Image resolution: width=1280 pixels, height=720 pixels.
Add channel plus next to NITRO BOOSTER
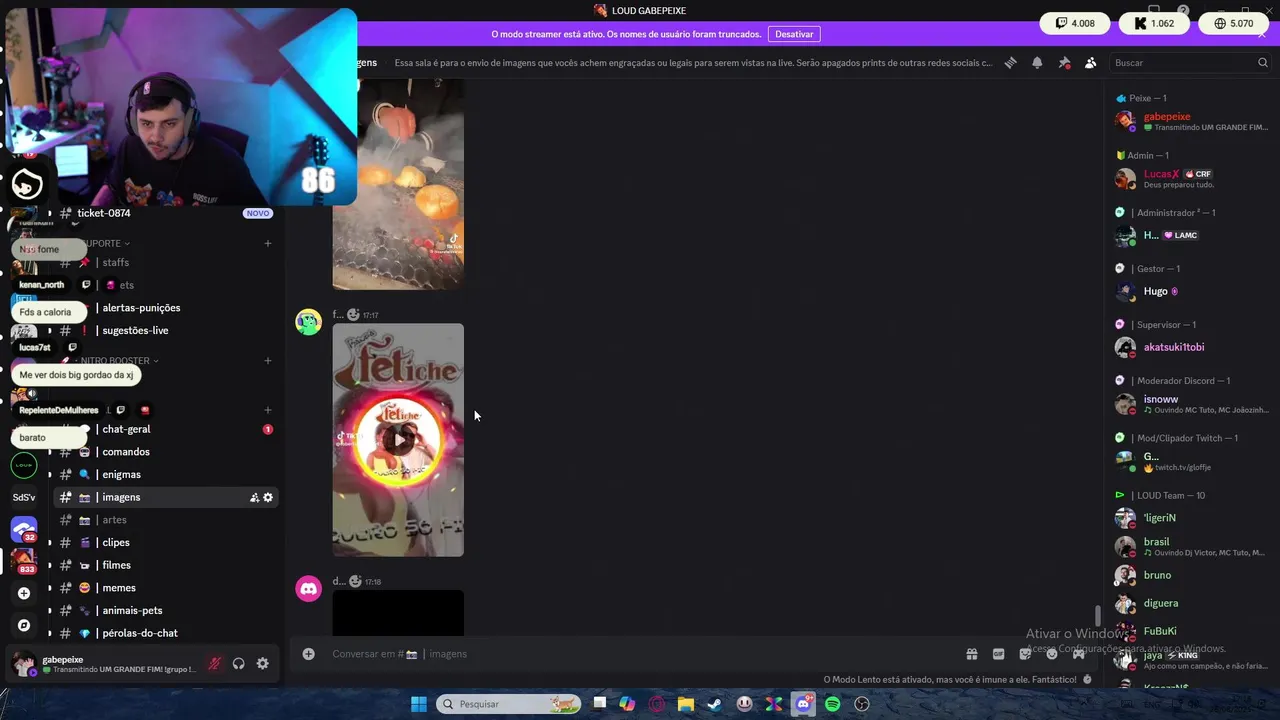pyautogui.click(x=268, y=360)
